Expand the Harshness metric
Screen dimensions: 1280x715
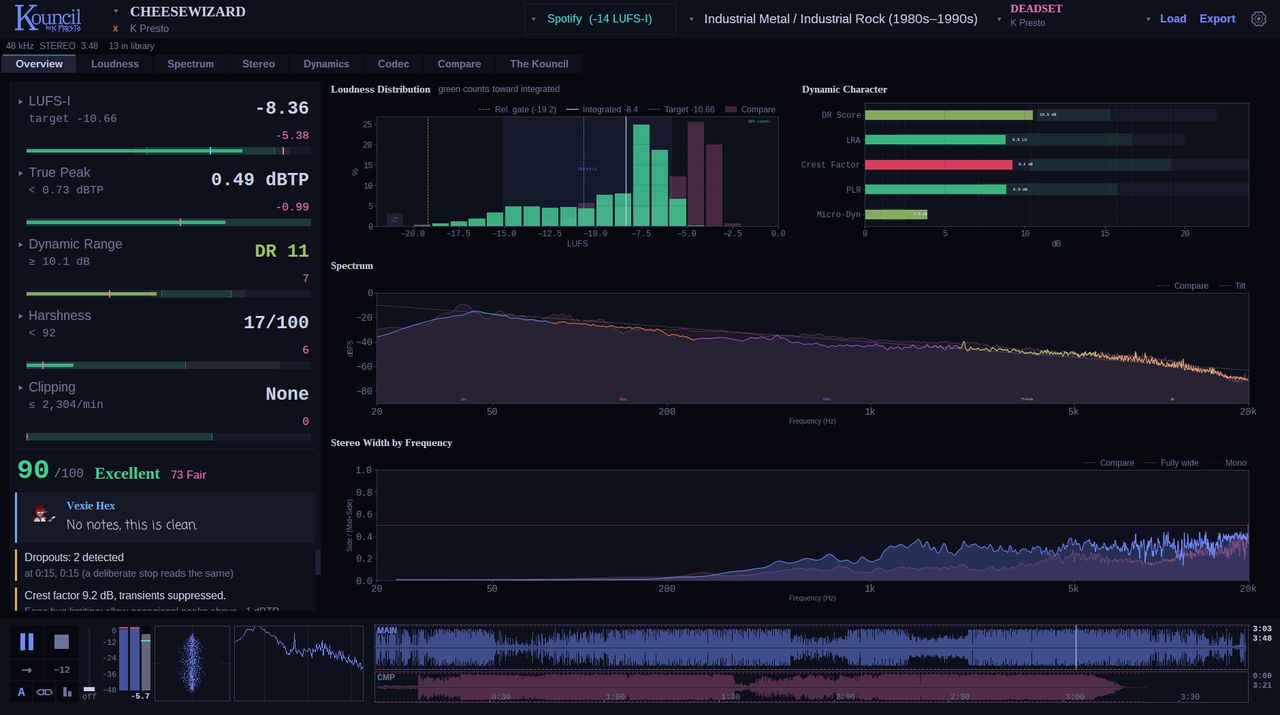tap(20, 316)
